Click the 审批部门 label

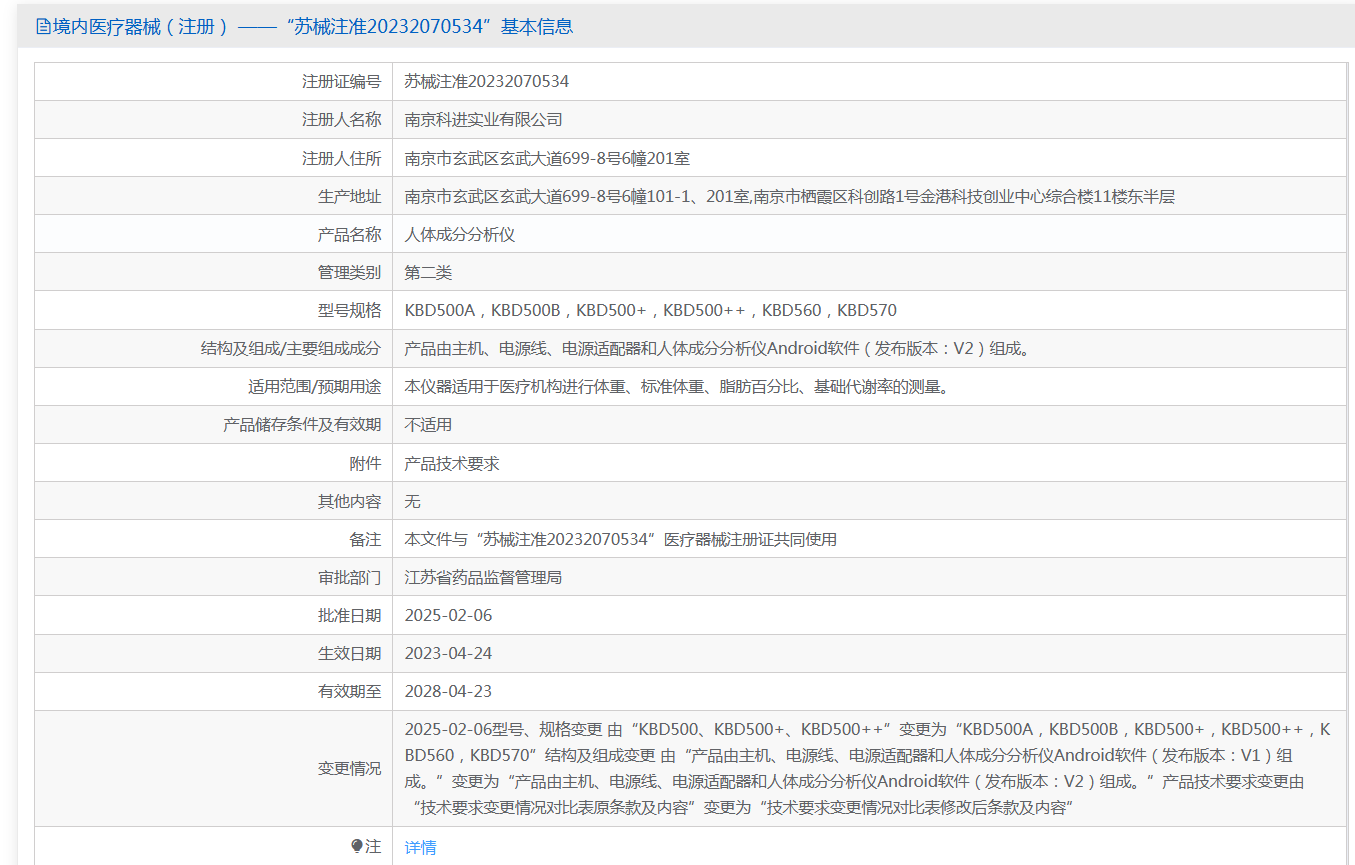point(350,577)
